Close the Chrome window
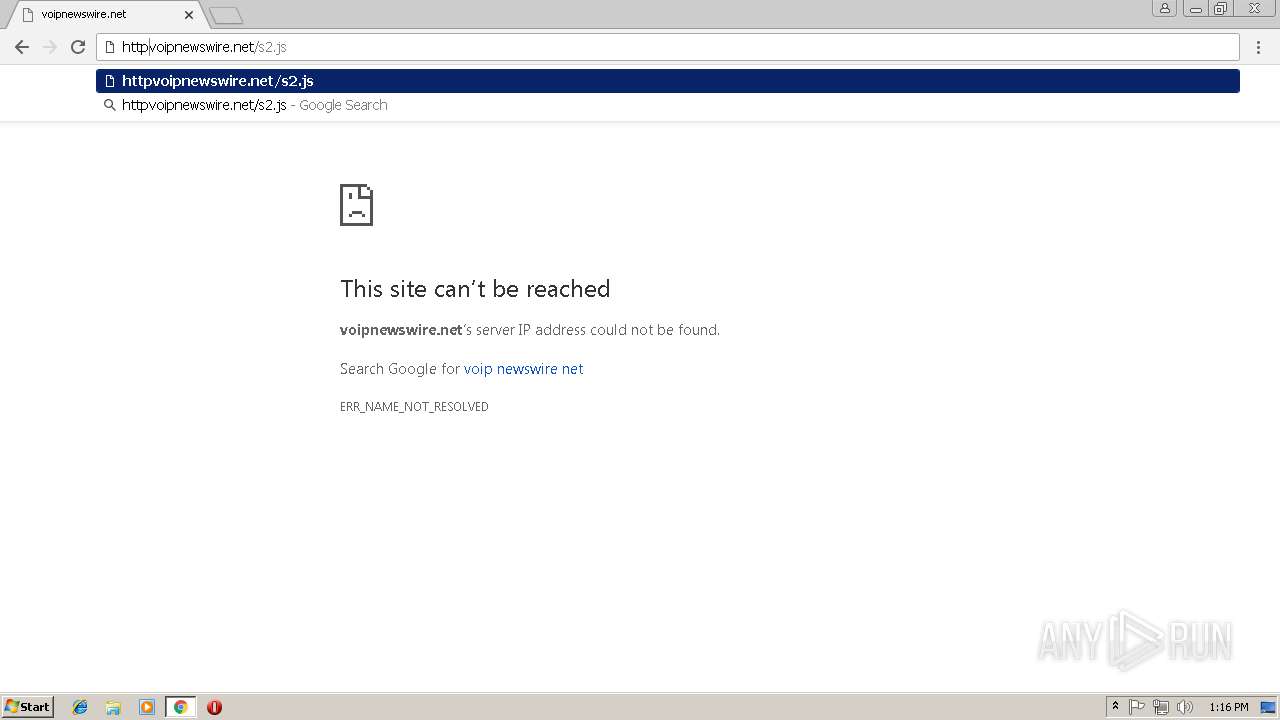This screenshot has width=1280, height=720. 1254,8
